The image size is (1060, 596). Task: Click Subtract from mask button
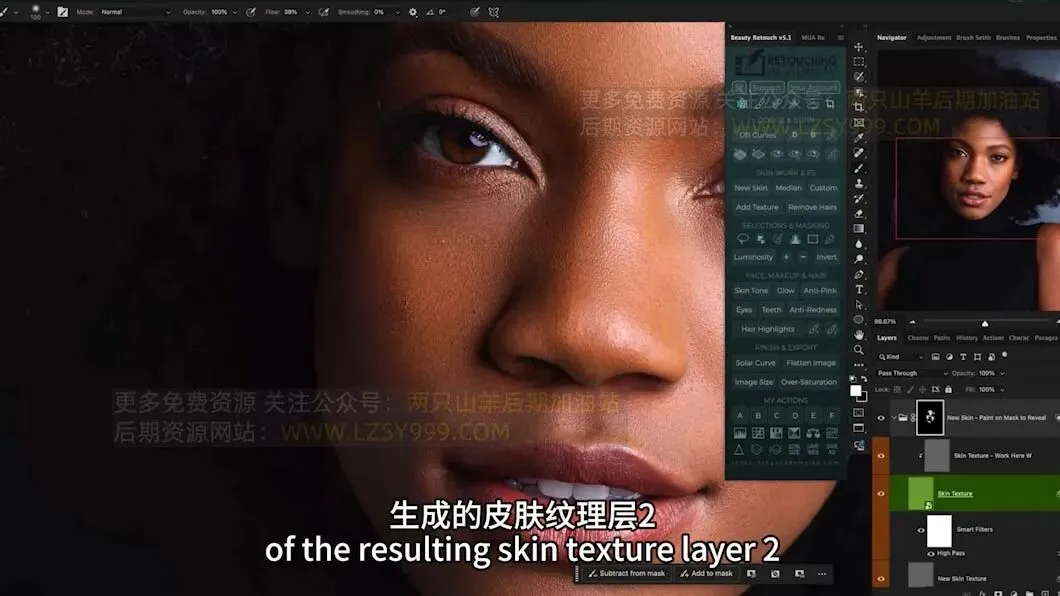[627, 573]
